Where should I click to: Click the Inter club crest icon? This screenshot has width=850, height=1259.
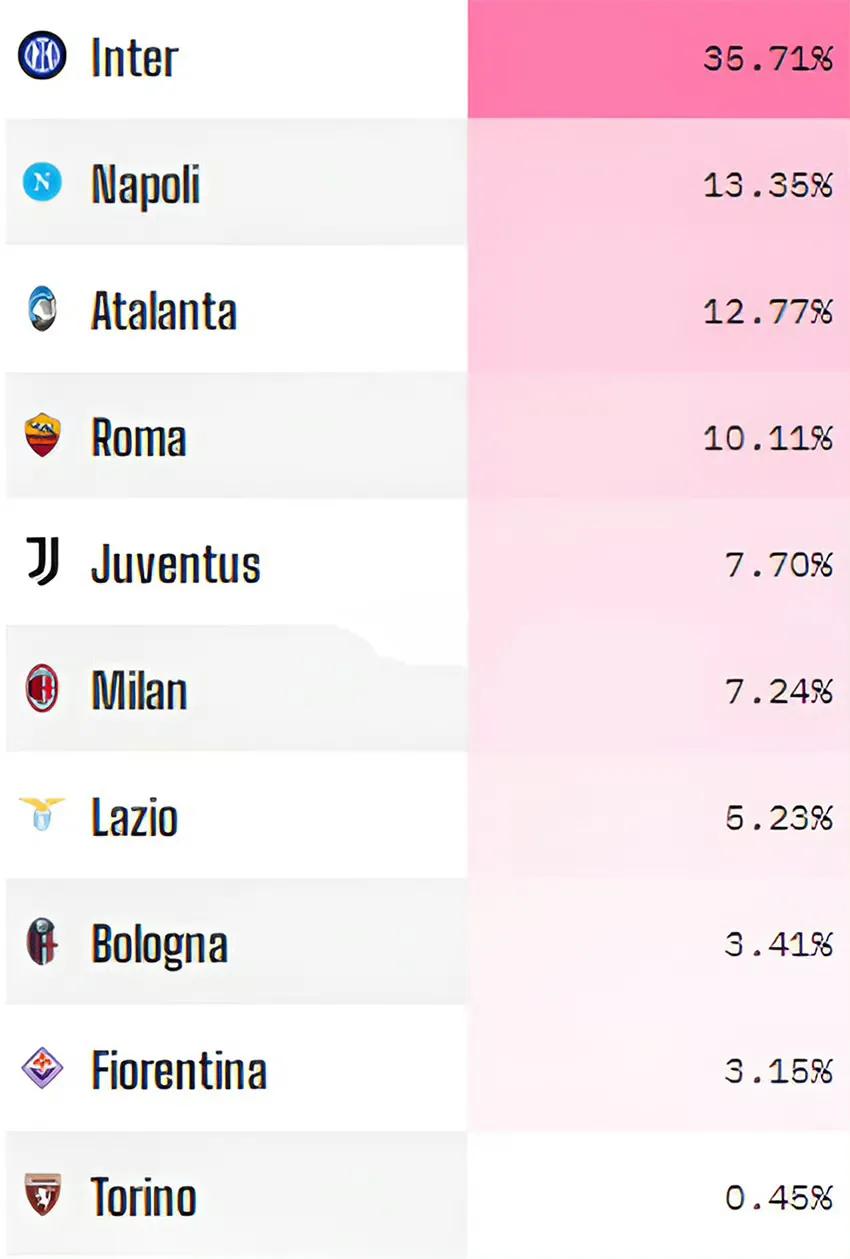42,56
